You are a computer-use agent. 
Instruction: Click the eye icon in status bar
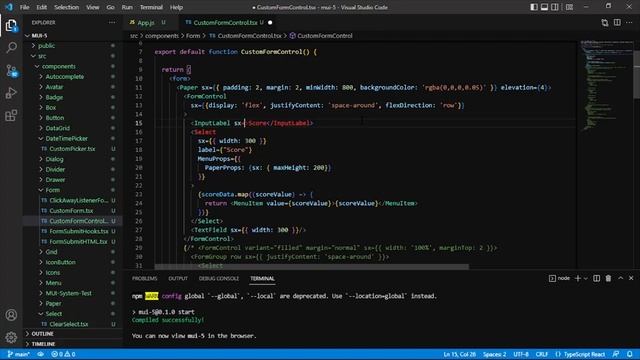tap(40, 354)
